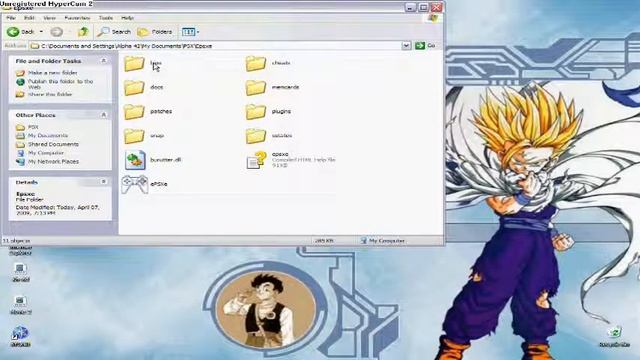Go to PSX in Other Places
Screen dimensions: 640x360
coord(33,127)
